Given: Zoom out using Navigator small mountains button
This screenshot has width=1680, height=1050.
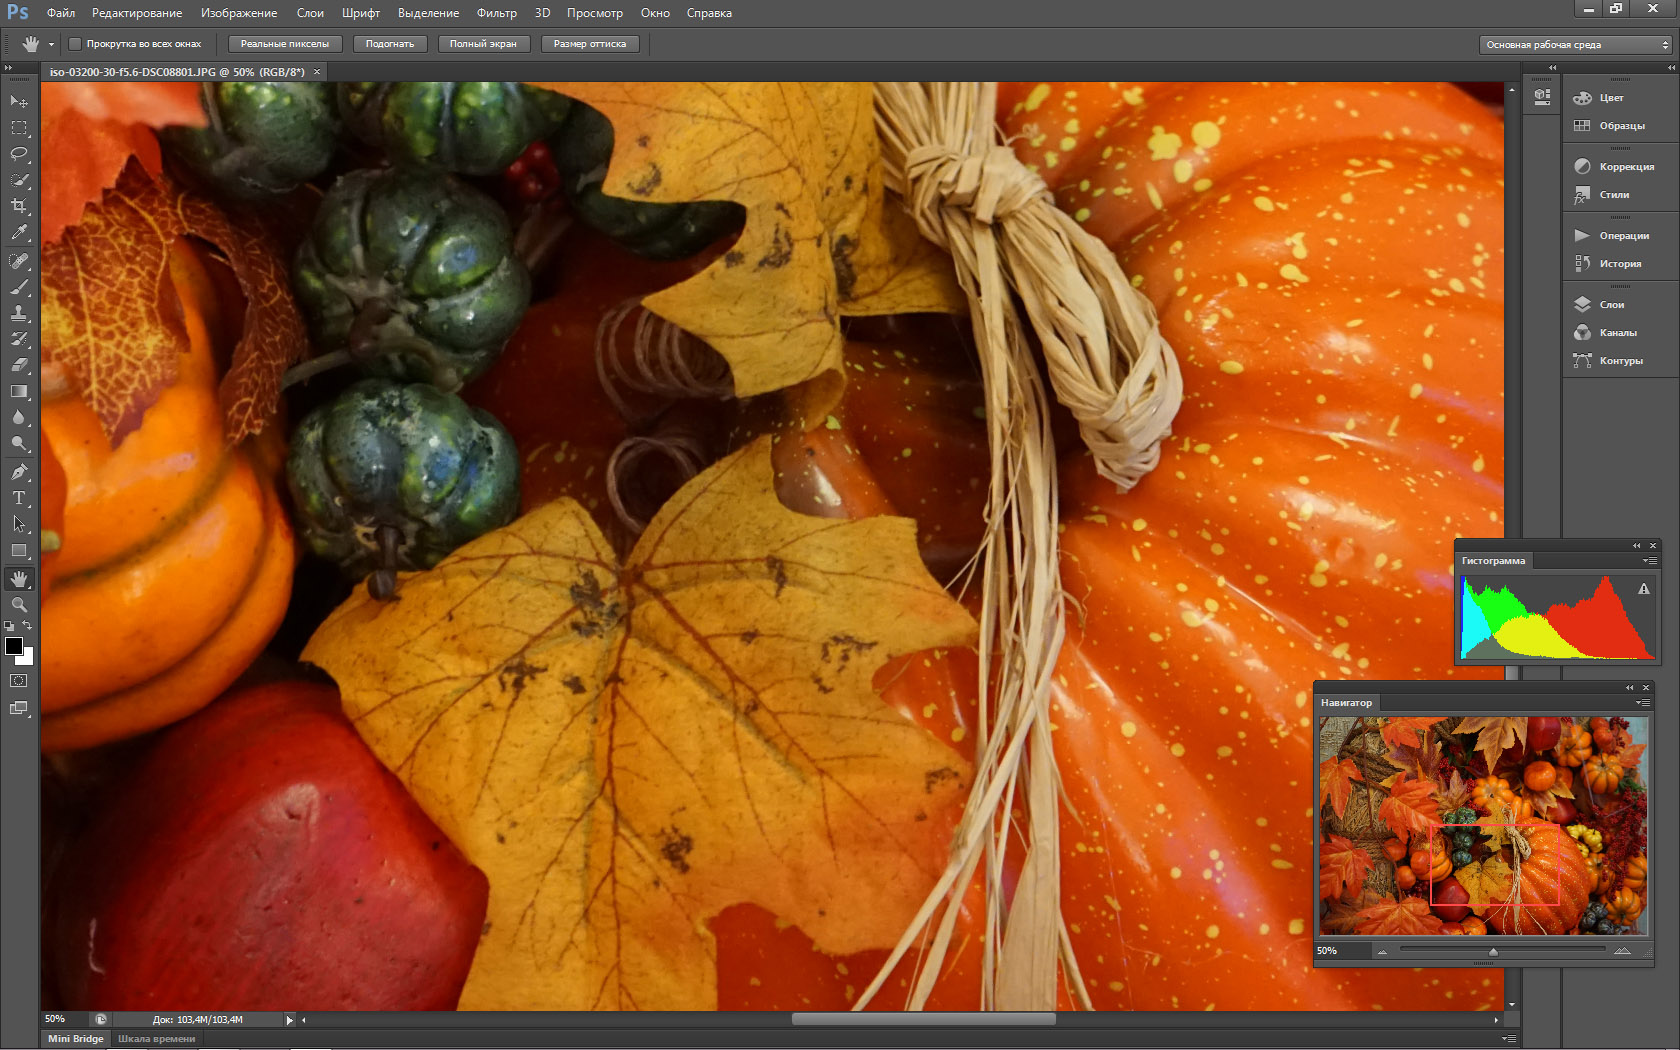Looking at the screenshot, I should 1382,951.
